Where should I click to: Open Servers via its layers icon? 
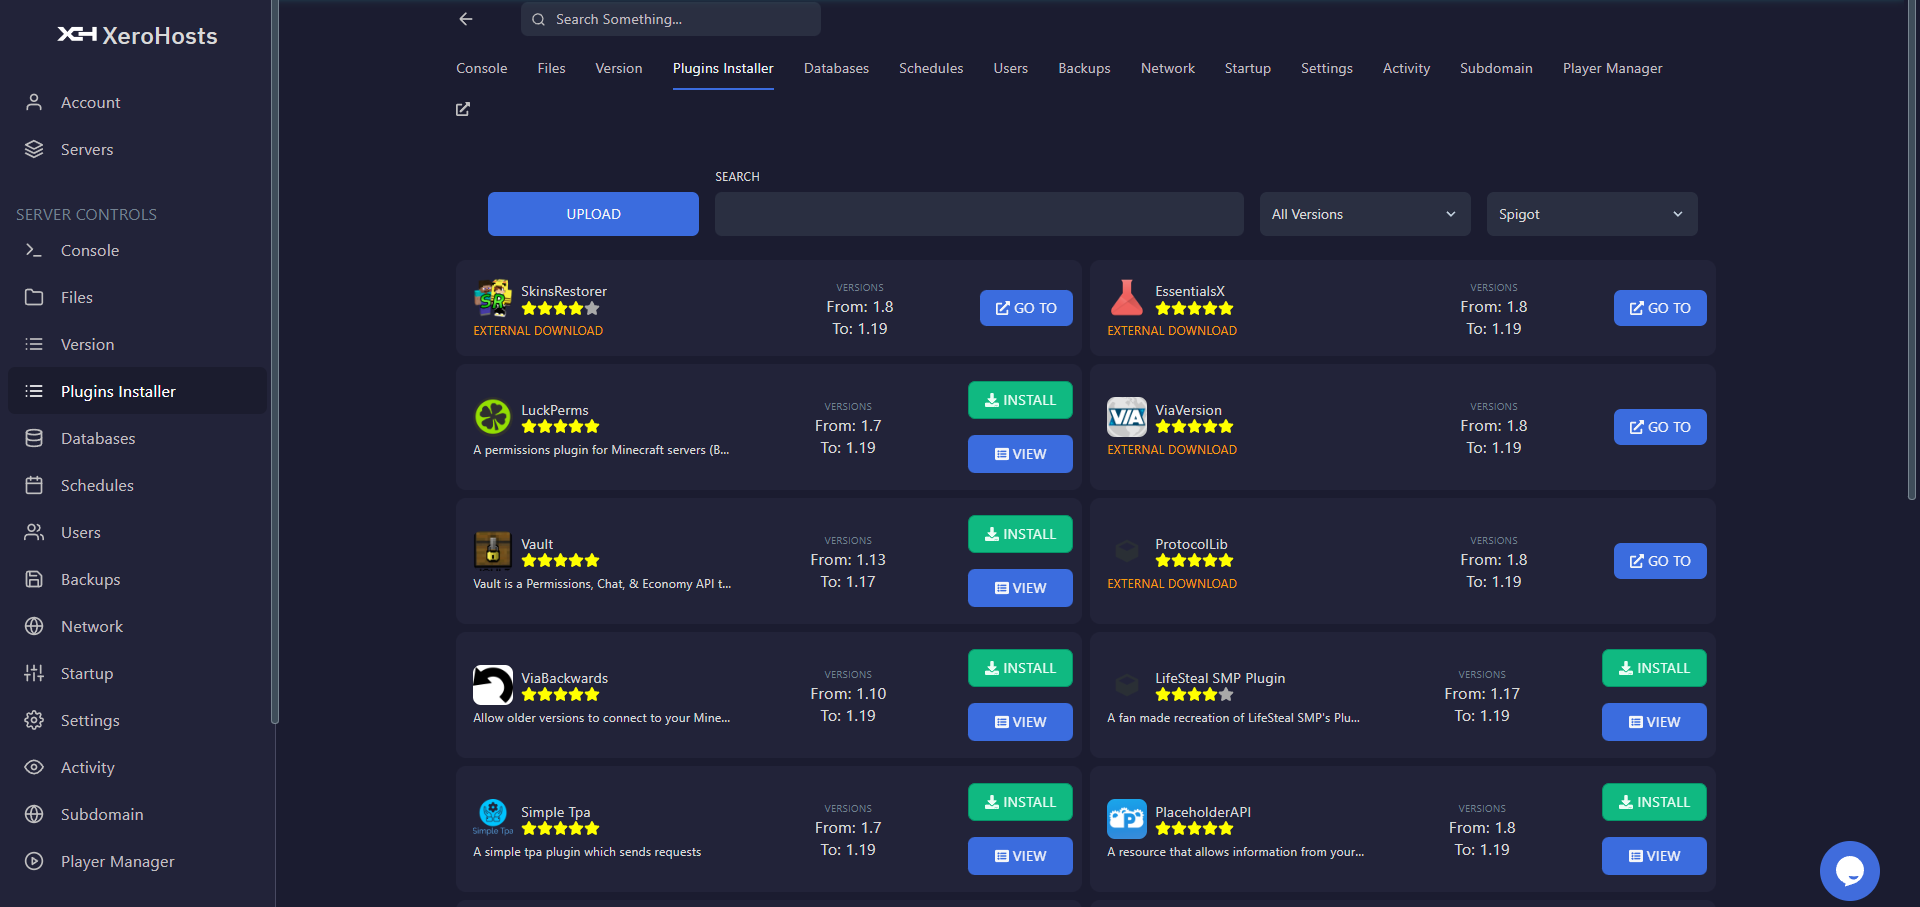pos(34,149)
